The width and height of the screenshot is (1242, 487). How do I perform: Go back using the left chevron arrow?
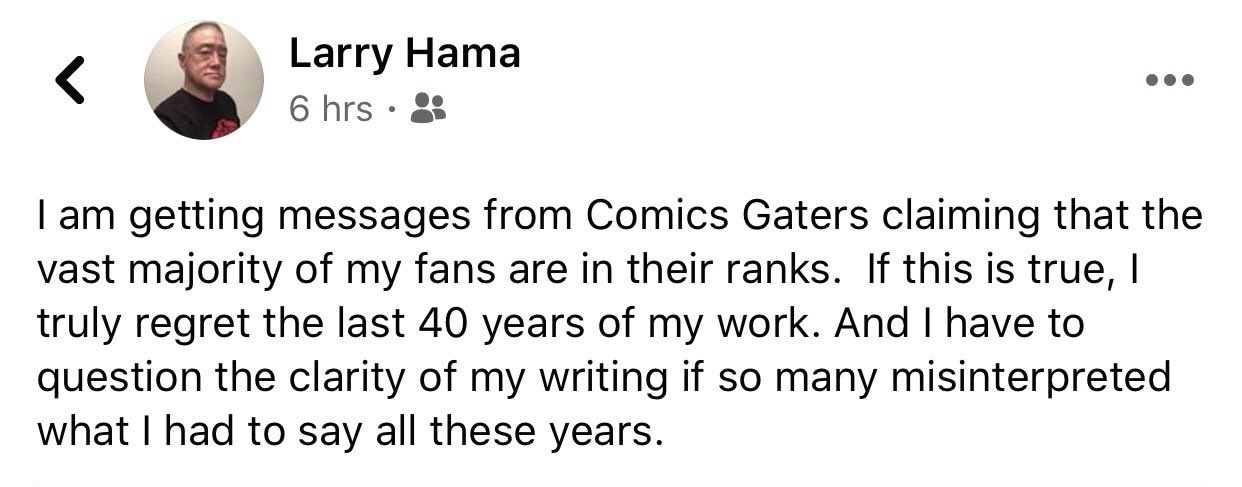pos(70,80)
